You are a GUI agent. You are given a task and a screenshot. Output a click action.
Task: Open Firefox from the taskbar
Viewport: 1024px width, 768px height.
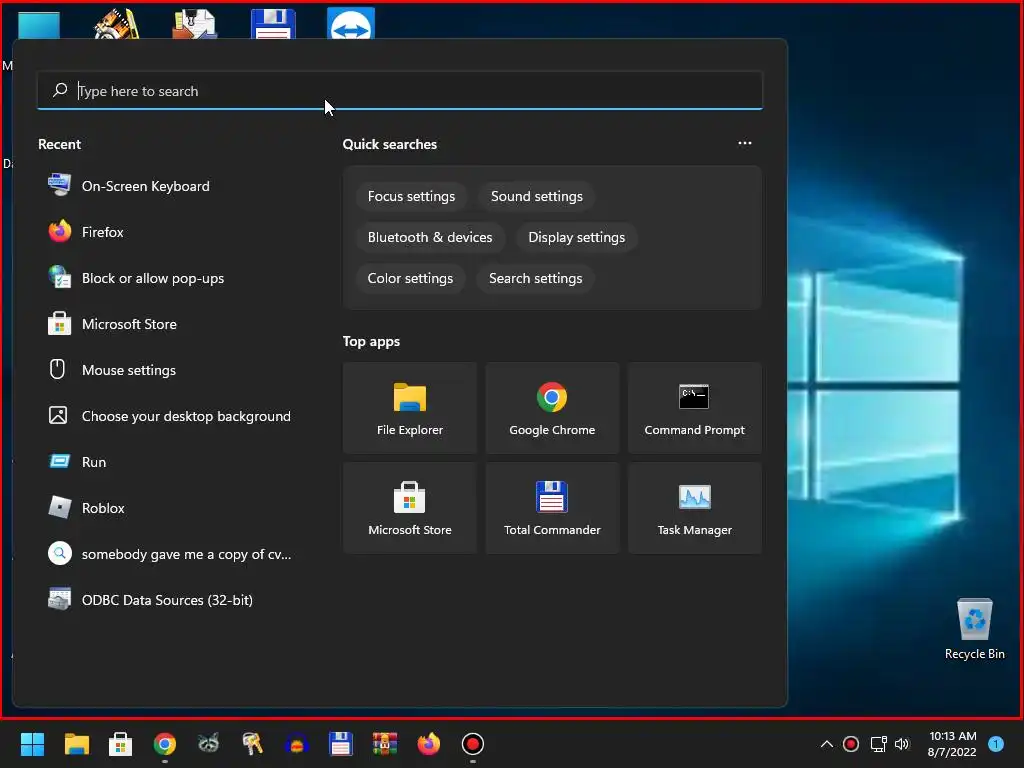click(x=428, y=744)
